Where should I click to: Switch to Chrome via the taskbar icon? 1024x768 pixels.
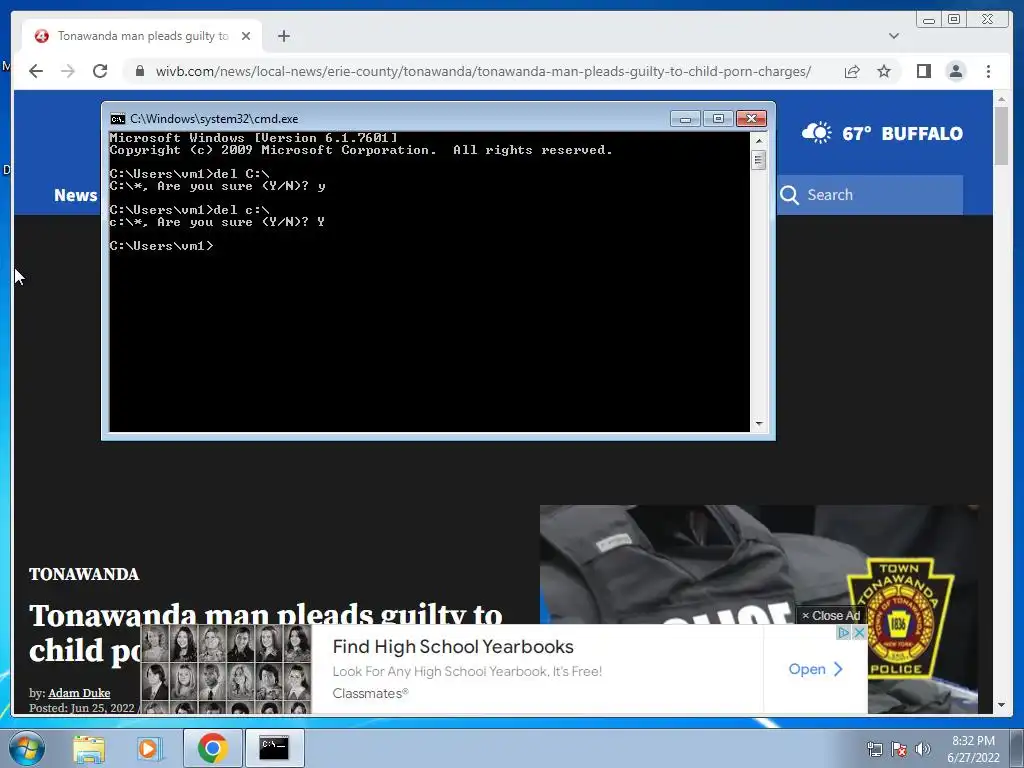[212, 748]
